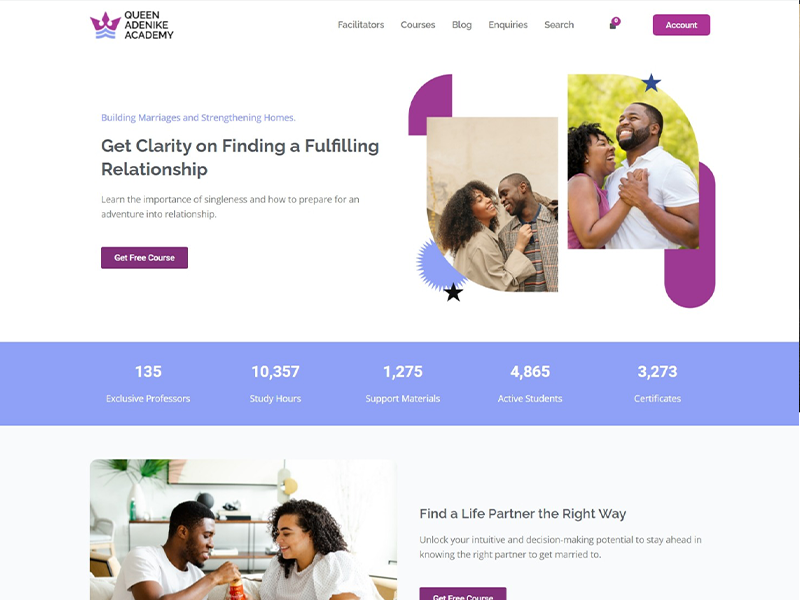
Task: Click the cart item count badge
Action: 616,21
